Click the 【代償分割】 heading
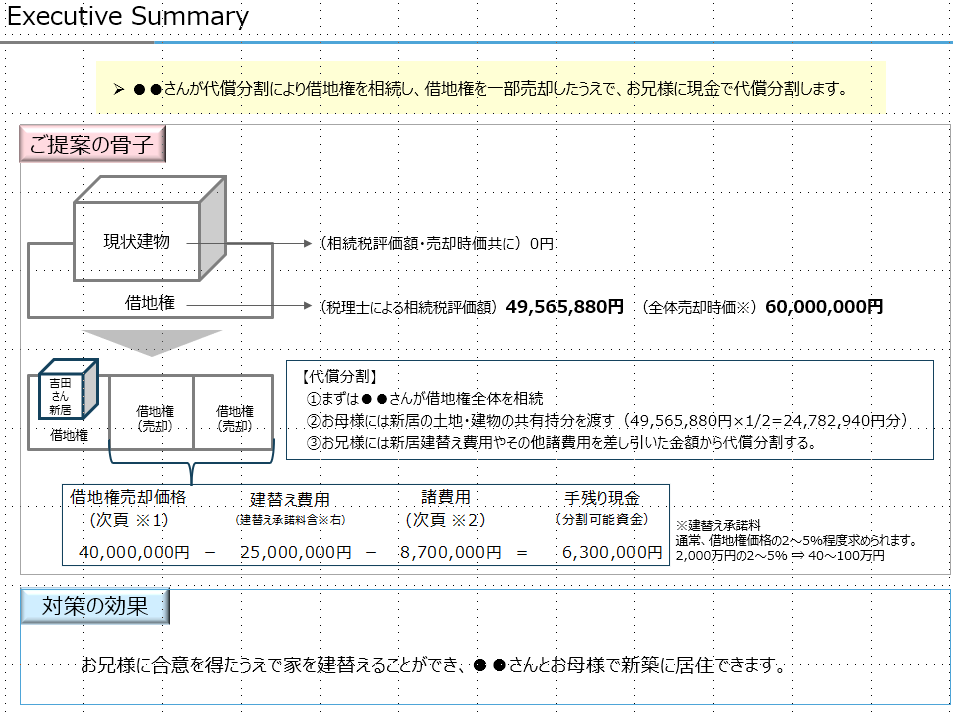The image size is (953, 712). click(339, 377)
